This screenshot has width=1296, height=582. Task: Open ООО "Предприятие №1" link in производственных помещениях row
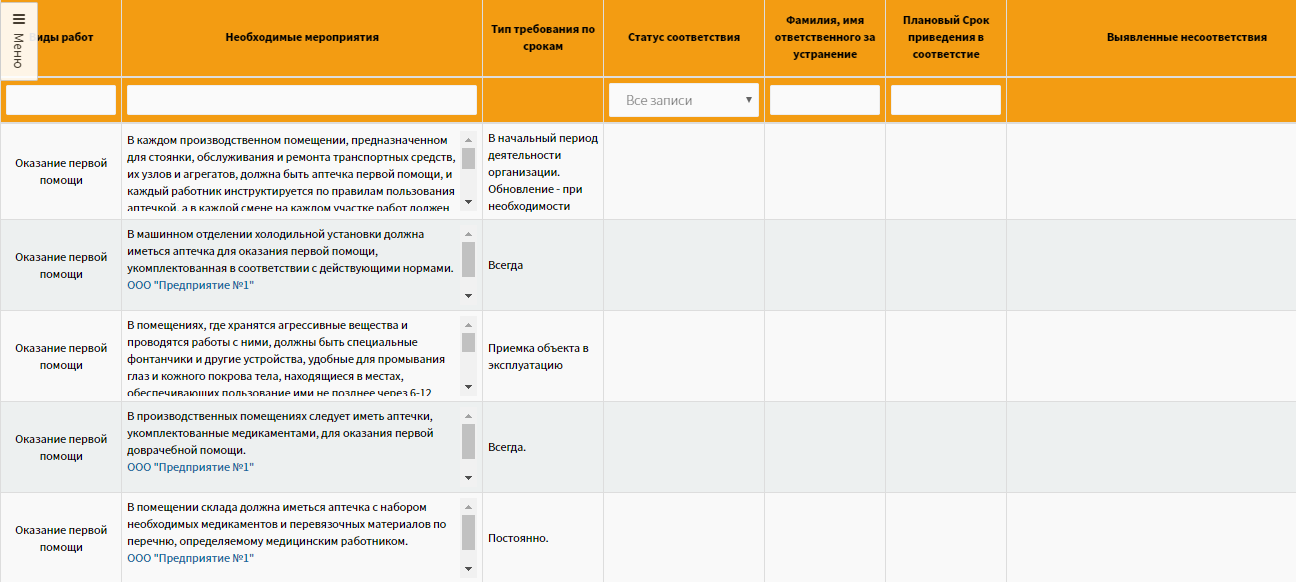[191, 467]
